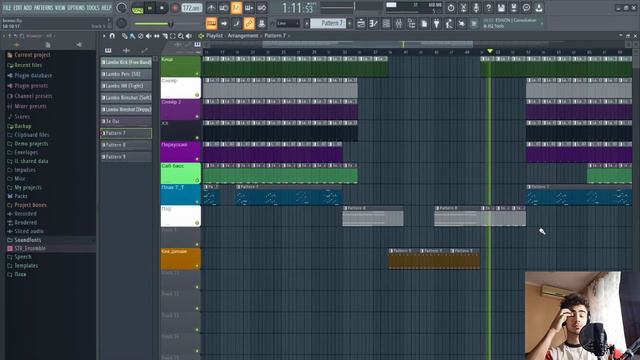Toggle wait for input before recording
Screen dimensions: 640x360
[224, 8]
